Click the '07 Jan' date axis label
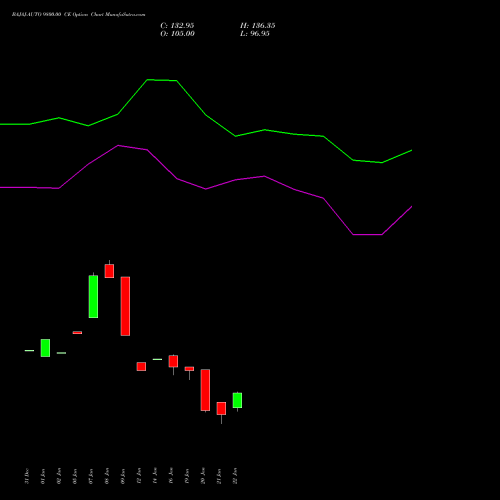The image size is (500, 500). coord(91,476)
